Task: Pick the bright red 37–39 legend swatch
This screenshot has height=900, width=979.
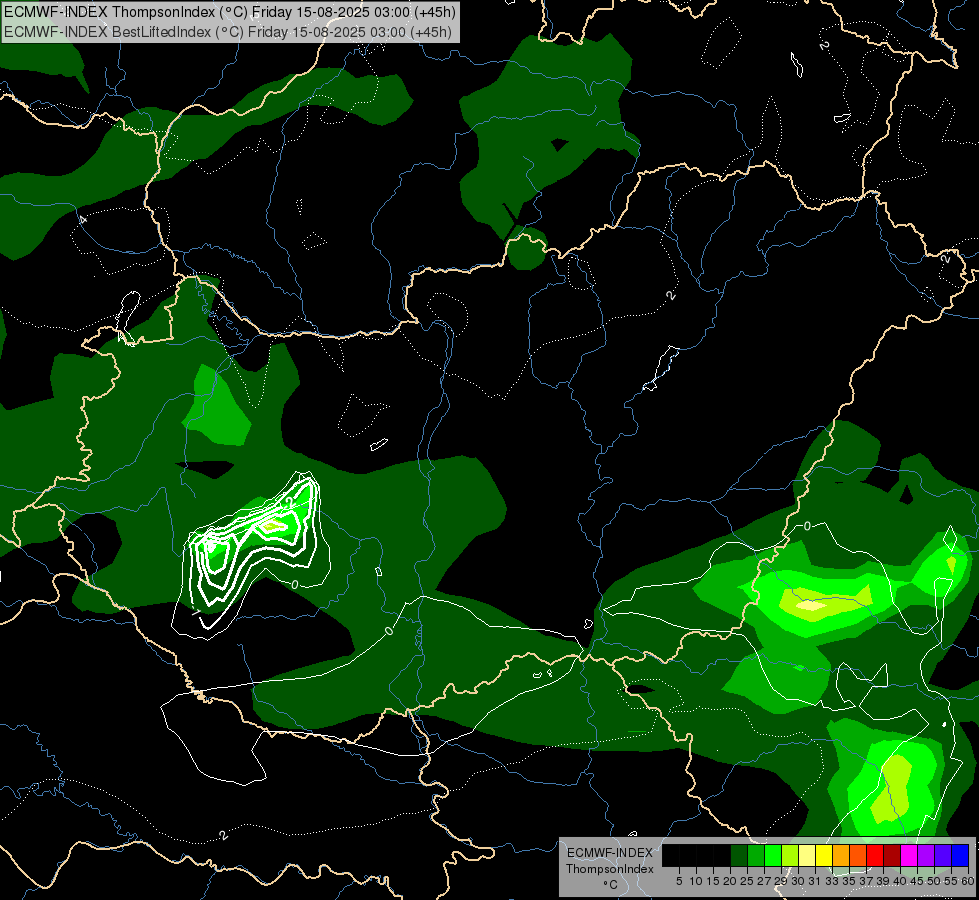Action: tap(875, 855)
